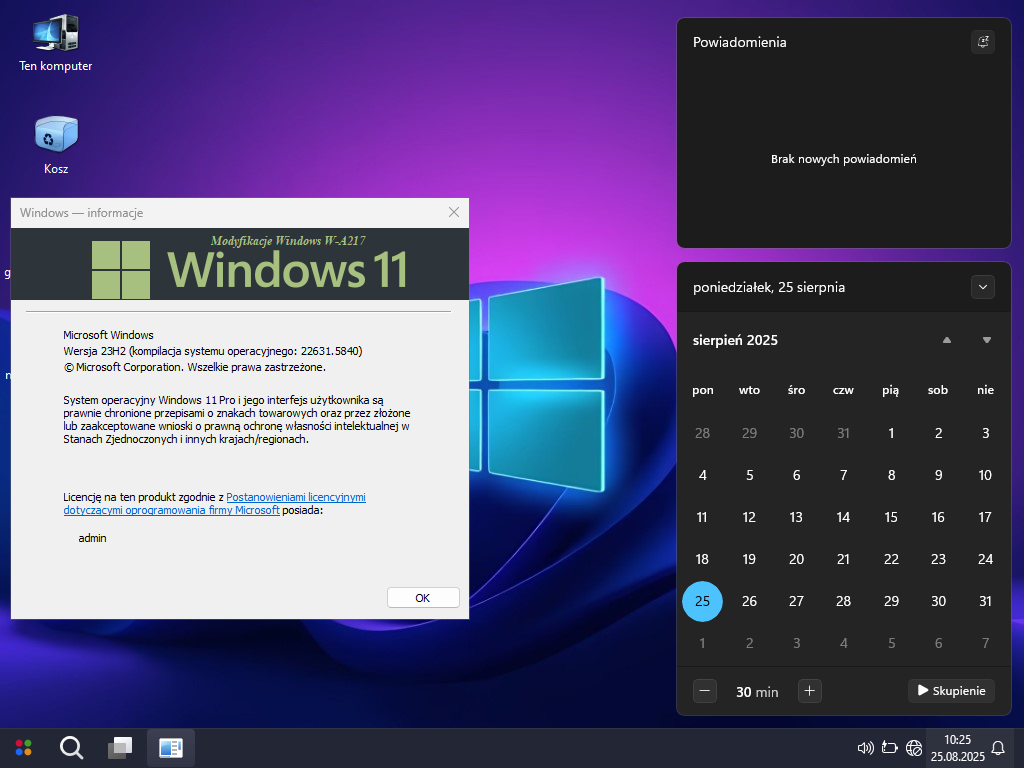
Task: Open taskbar Search magnifier
Action: (x=71, y=747)
